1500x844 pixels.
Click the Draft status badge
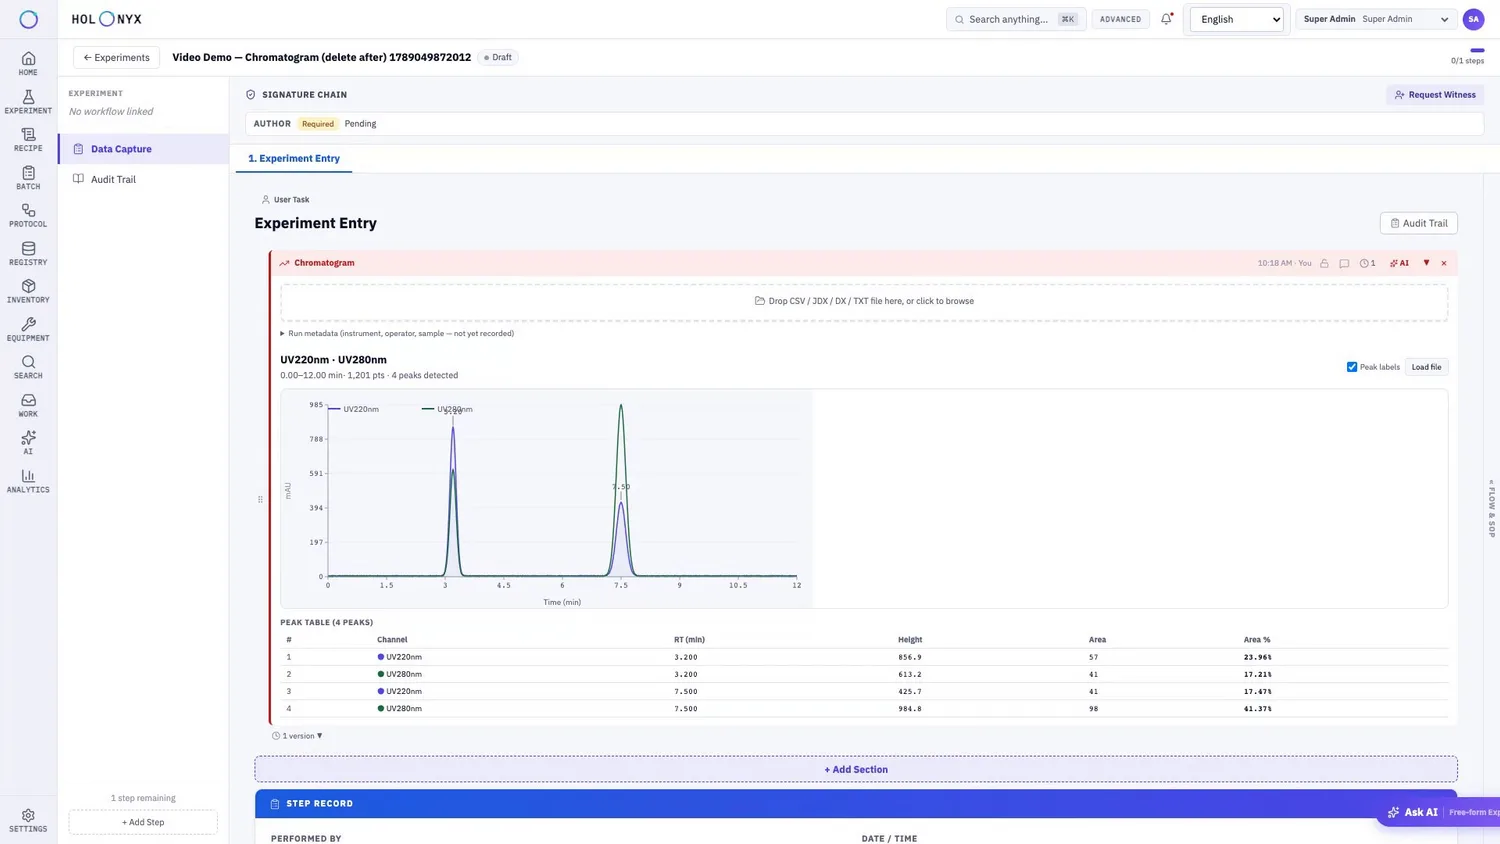[x=498, y=57]
